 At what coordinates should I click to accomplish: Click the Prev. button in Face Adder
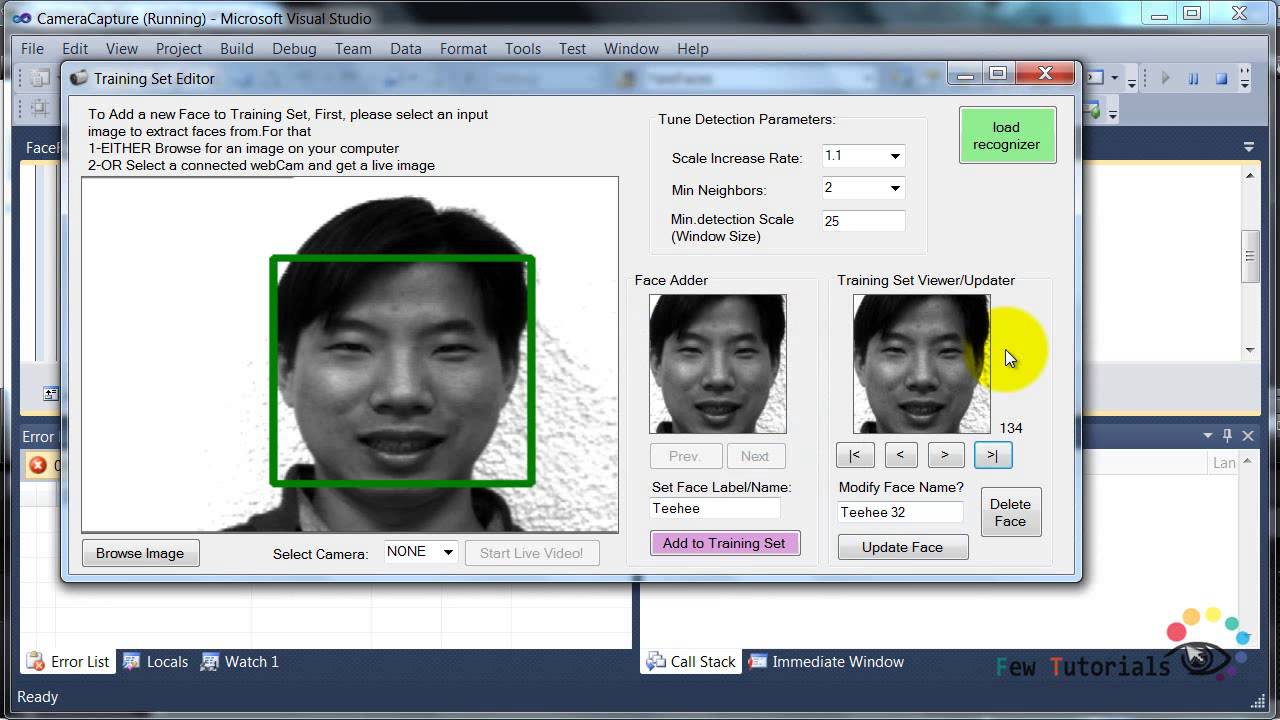coord(684,456)
